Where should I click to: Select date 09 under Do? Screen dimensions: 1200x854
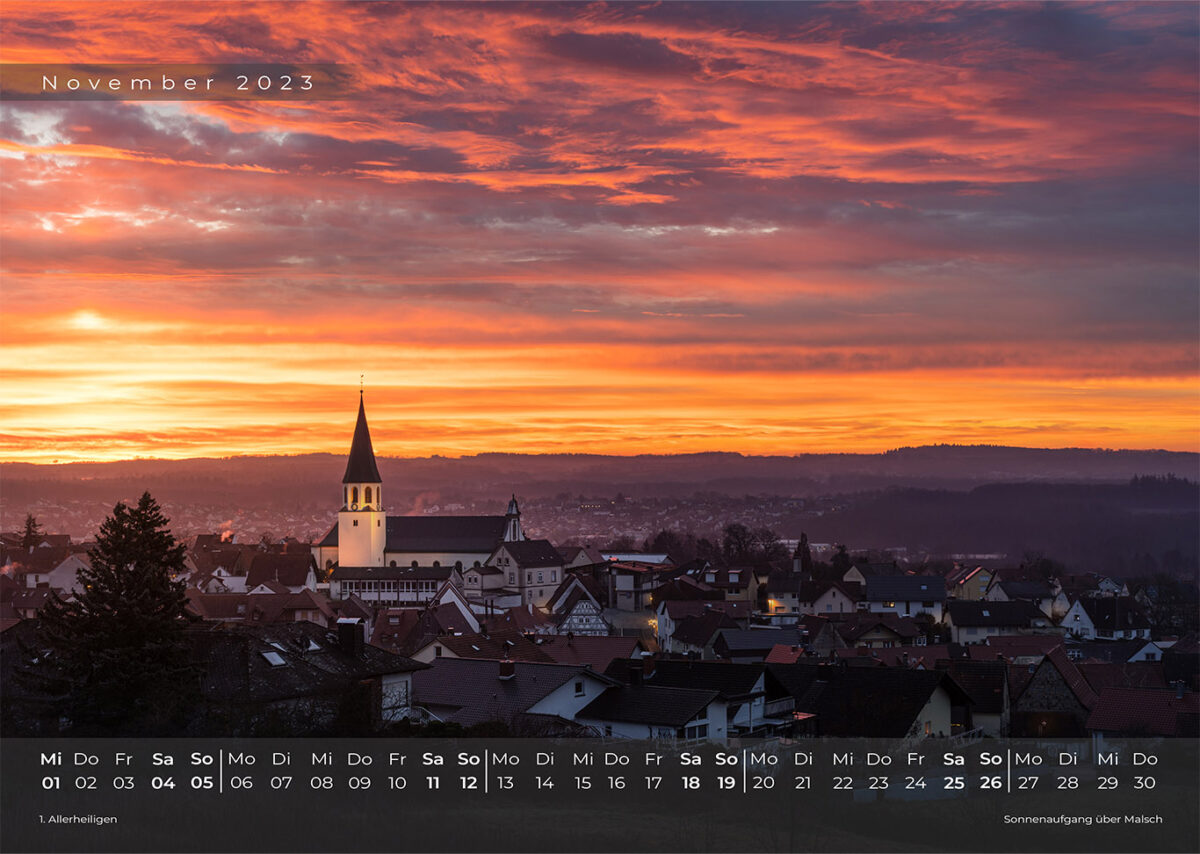(x=359, y=783)
